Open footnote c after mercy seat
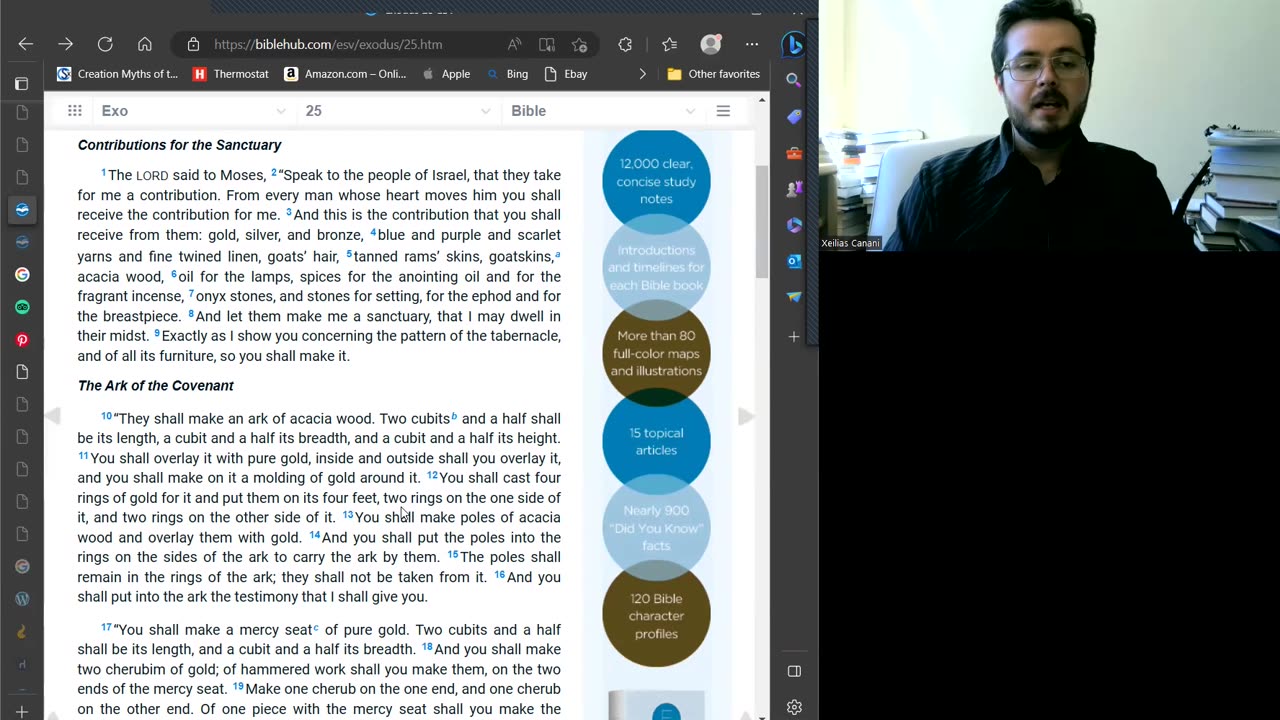 tap(316, 627)
